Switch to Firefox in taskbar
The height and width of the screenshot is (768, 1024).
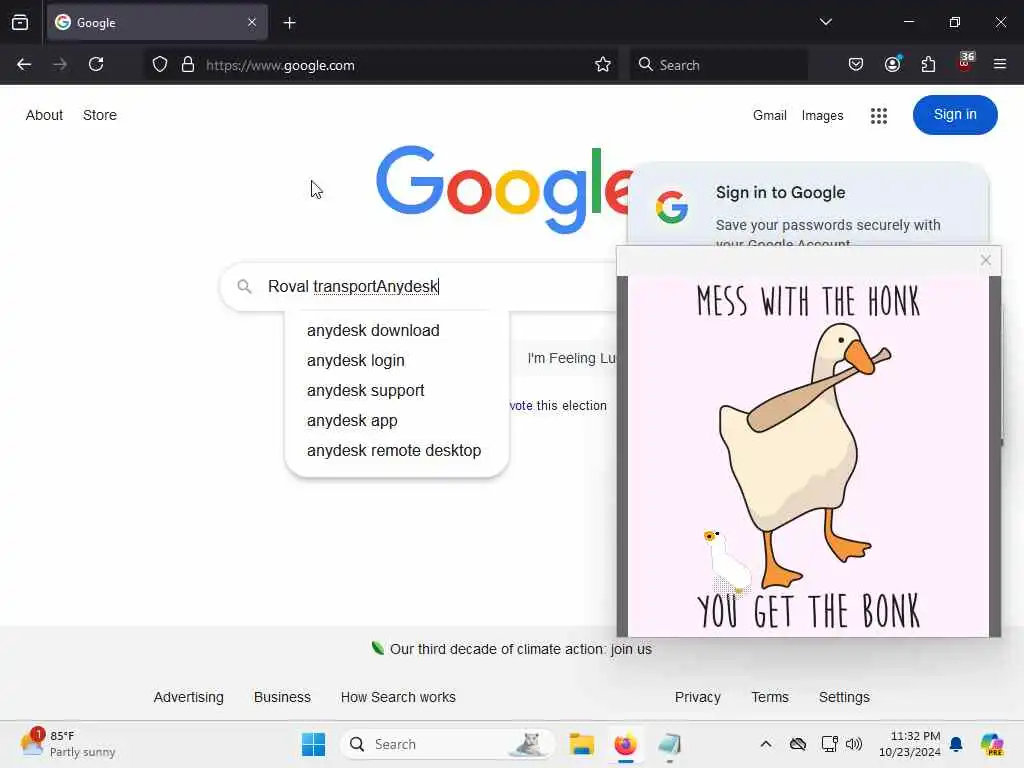[625, 744]
